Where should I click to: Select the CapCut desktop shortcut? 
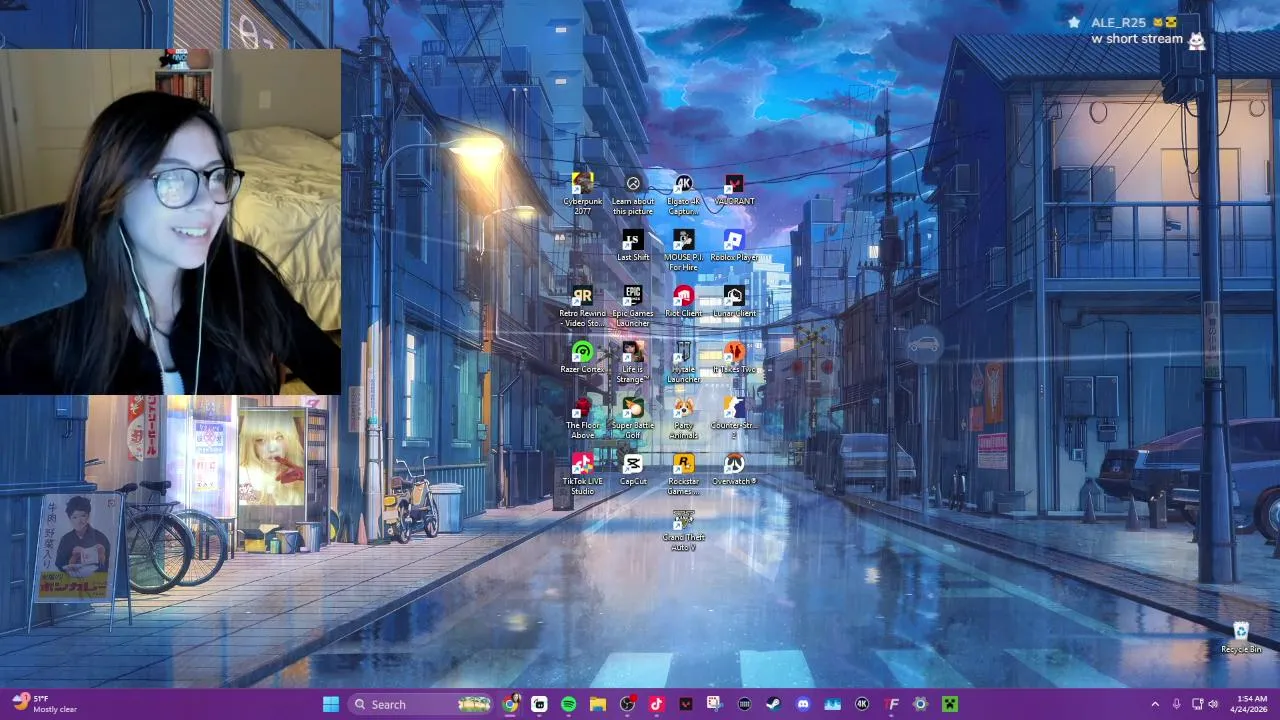[x=633, y=469]
